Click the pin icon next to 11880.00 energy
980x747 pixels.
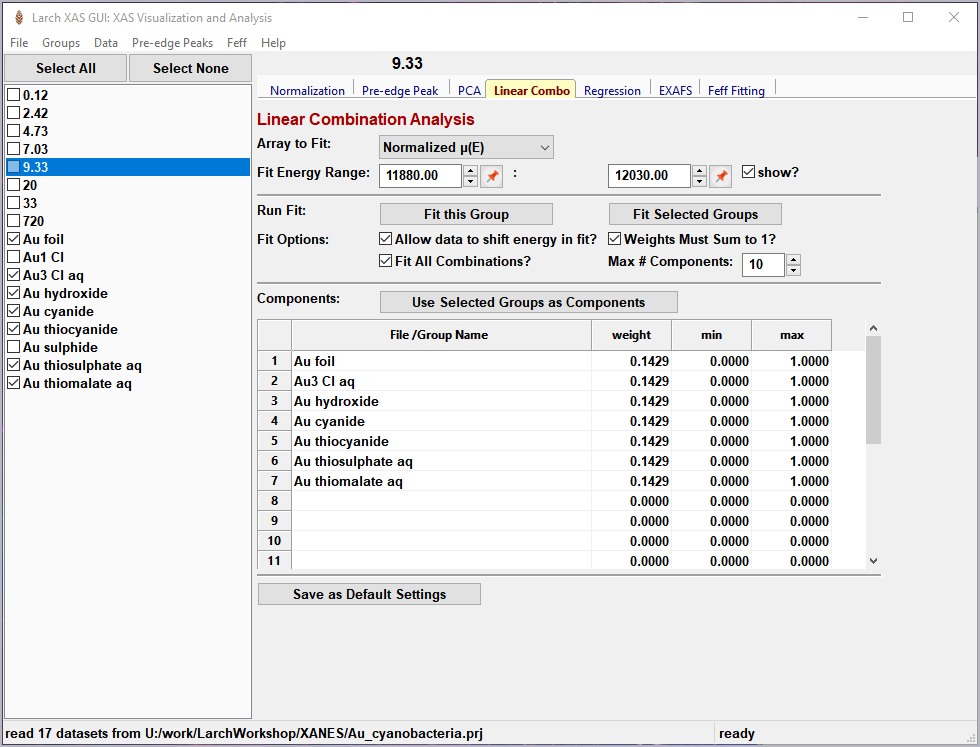click(491, 176)
